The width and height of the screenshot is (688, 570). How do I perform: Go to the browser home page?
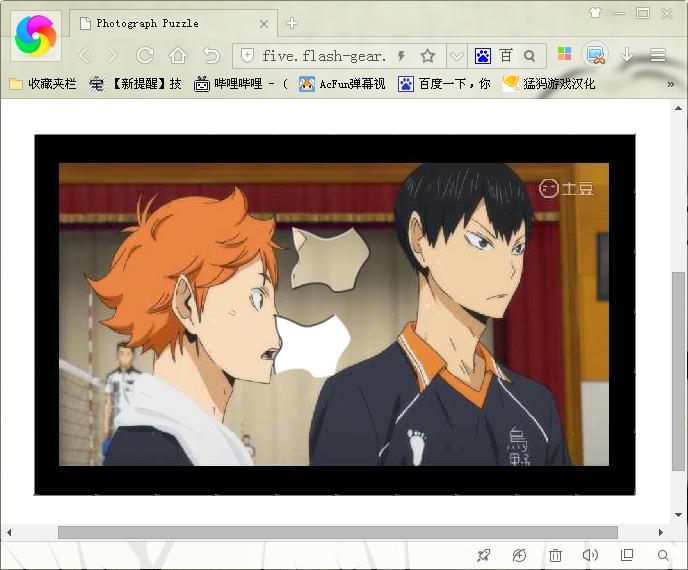pos(178,56)
